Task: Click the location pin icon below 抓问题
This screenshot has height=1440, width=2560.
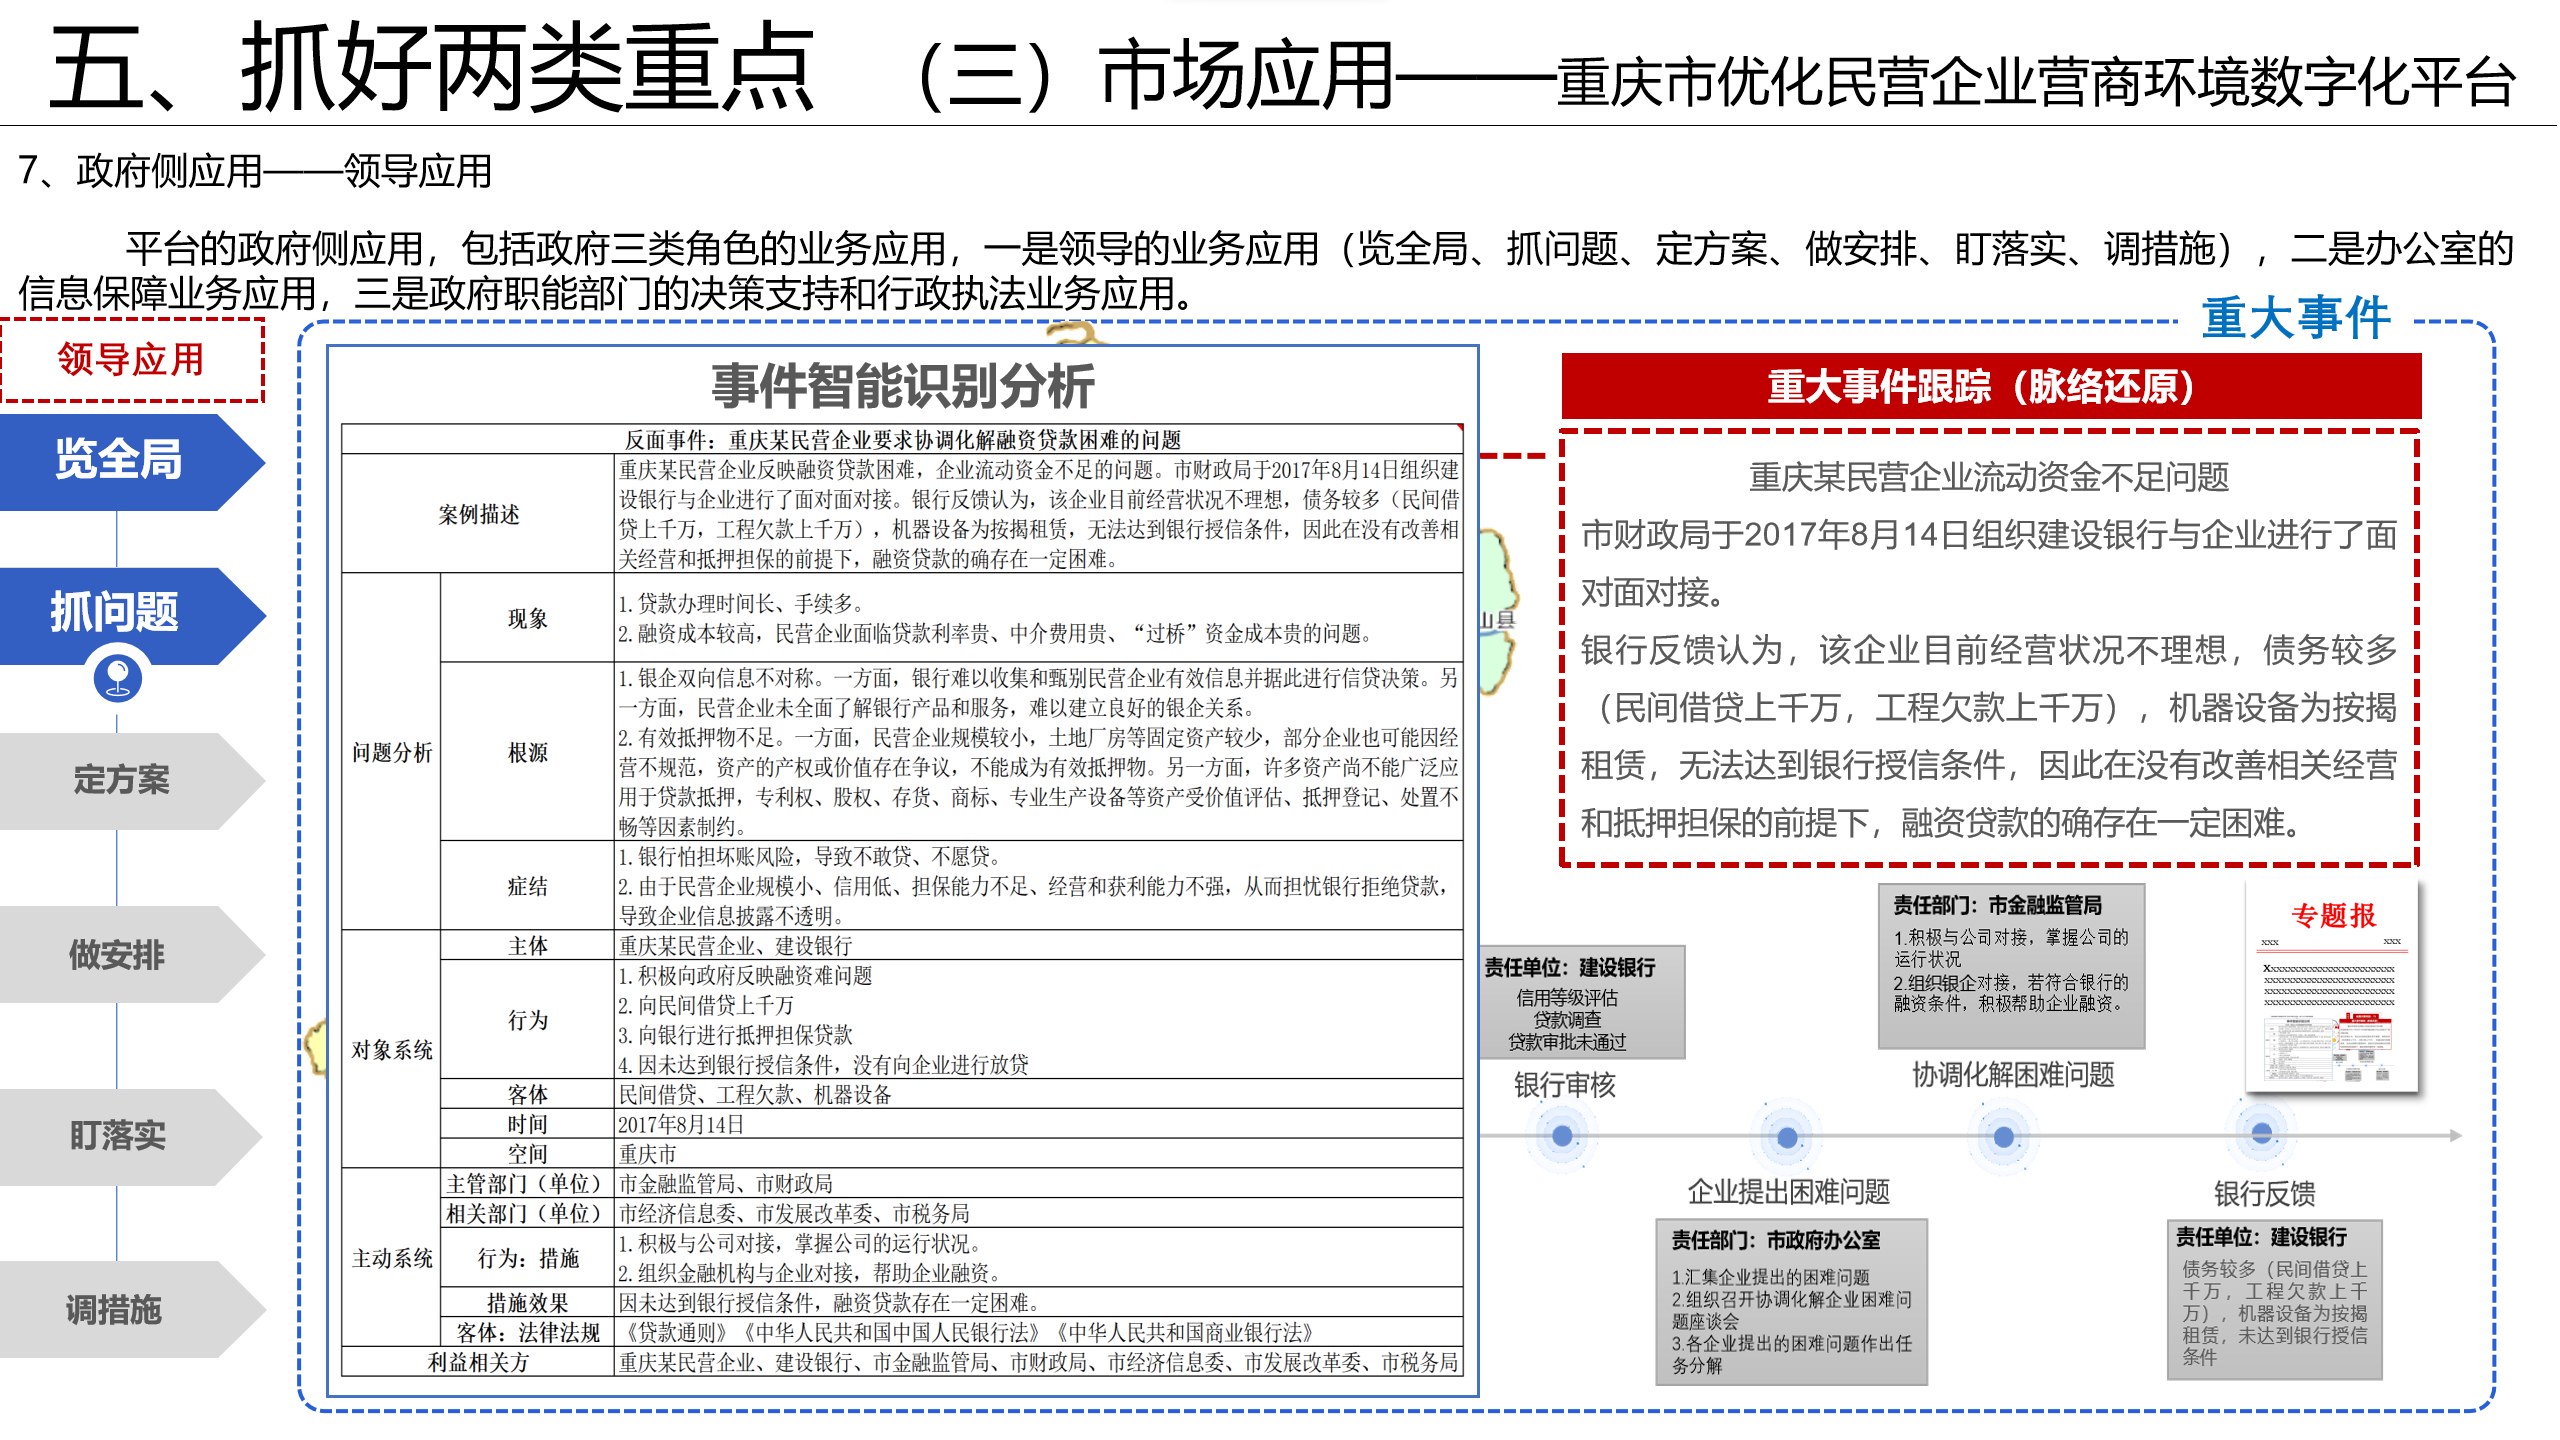Action: coord(118,677)
